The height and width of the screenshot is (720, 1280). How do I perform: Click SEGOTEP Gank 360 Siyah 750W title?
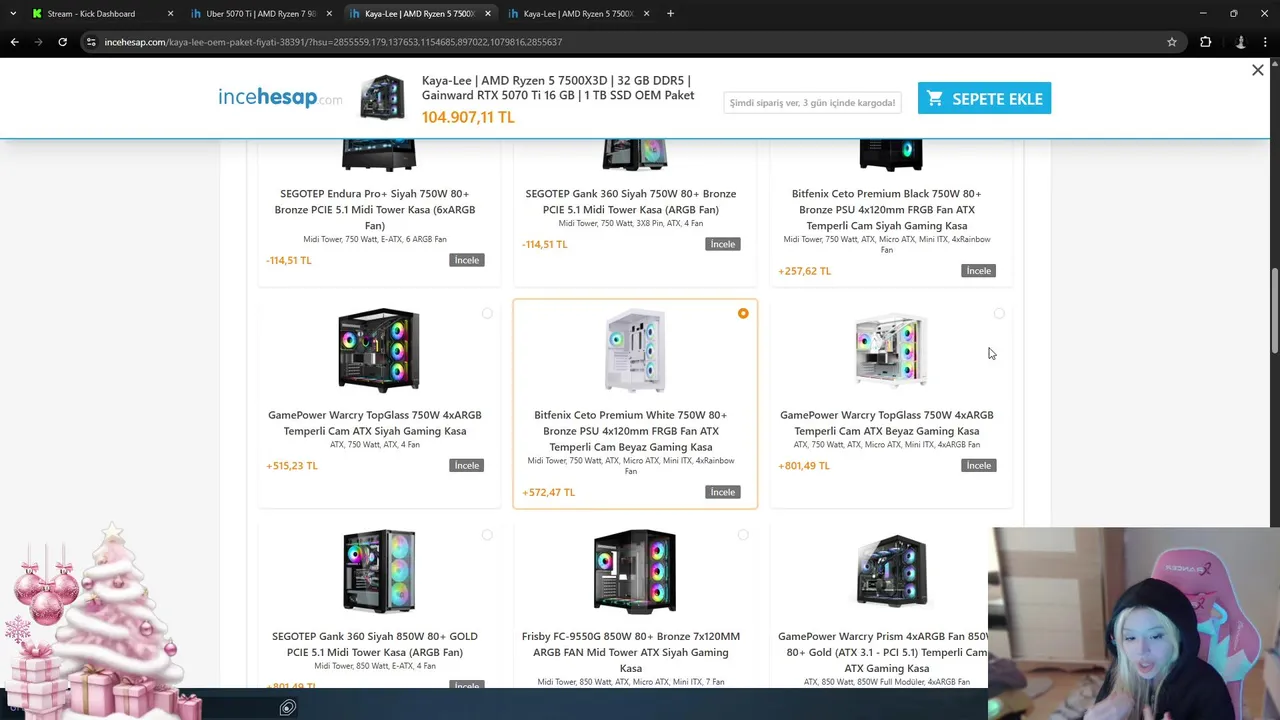pyautogui.click(x=631, y=201)
